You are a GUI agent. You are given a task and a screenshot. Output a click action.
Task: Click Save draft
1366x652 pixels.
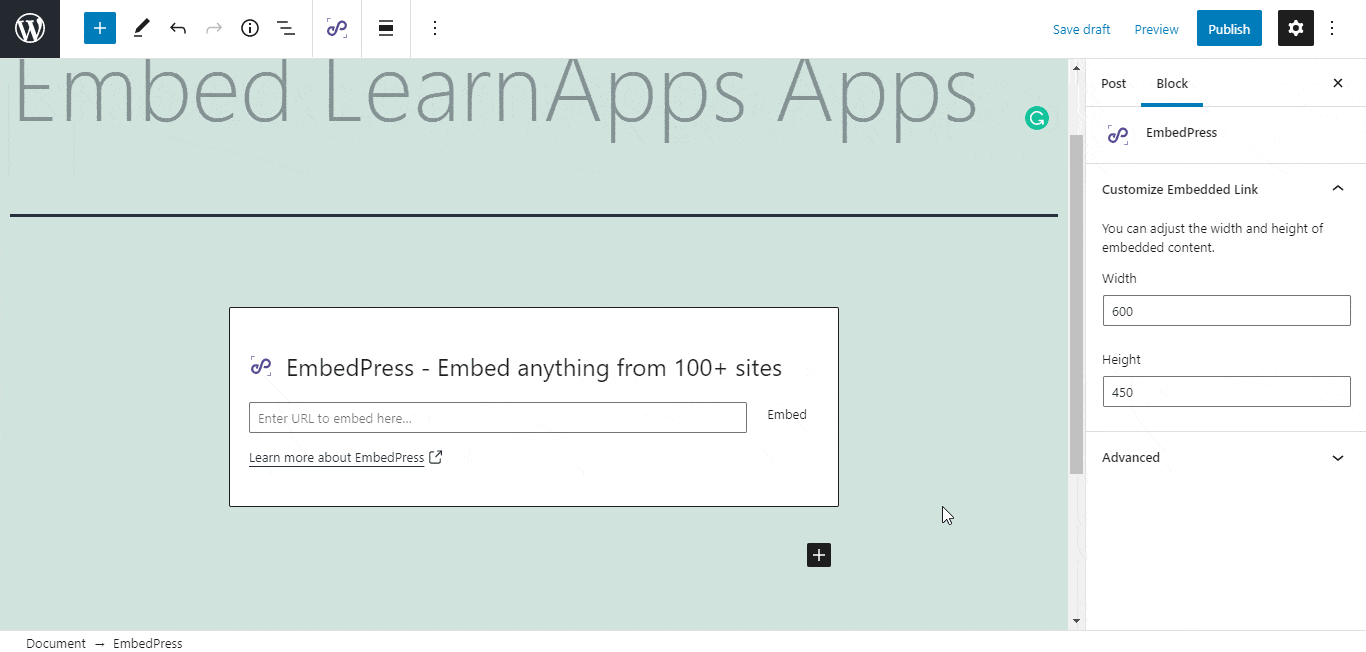click(1081, 29)
